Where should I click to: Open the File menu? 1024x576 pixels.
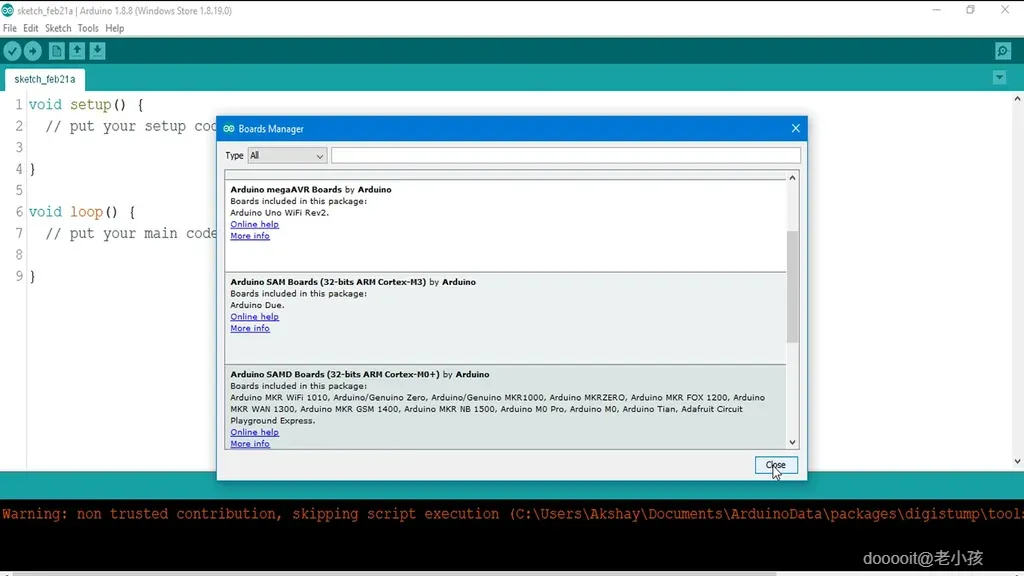tap(10, 28)
